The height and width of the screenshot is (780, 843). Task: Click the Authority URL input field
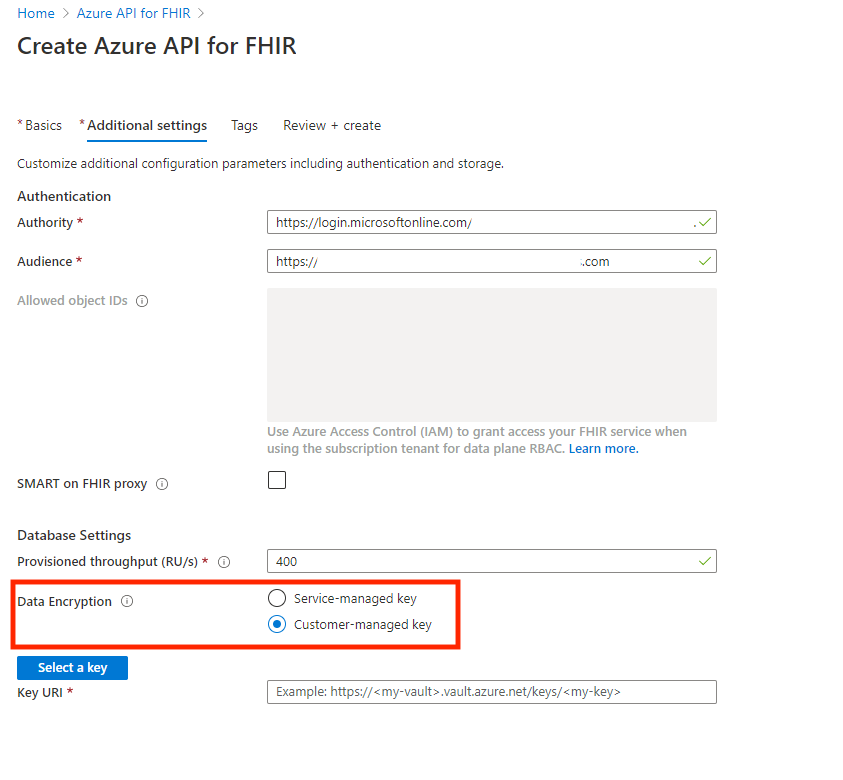click(480, 223)
